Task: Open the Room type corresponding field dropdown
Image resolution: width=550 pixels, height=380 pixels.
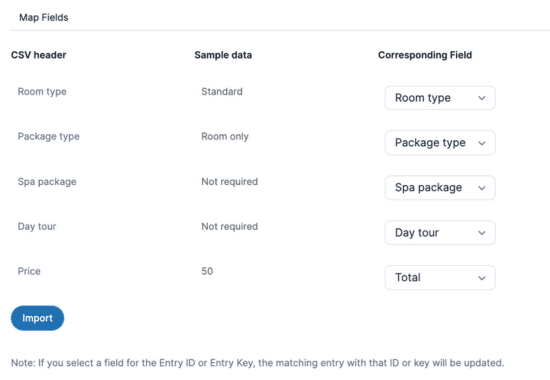Action: pos(440,98)
